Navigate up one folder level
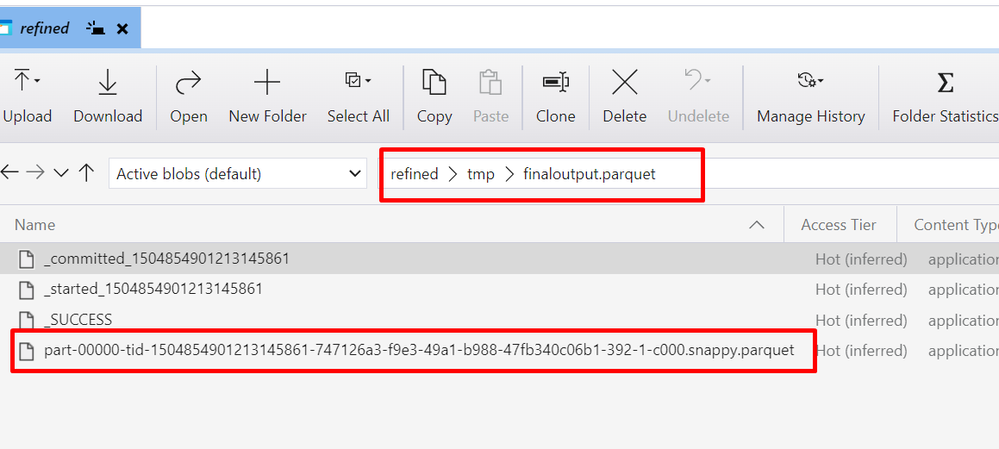 pos(87,174)
